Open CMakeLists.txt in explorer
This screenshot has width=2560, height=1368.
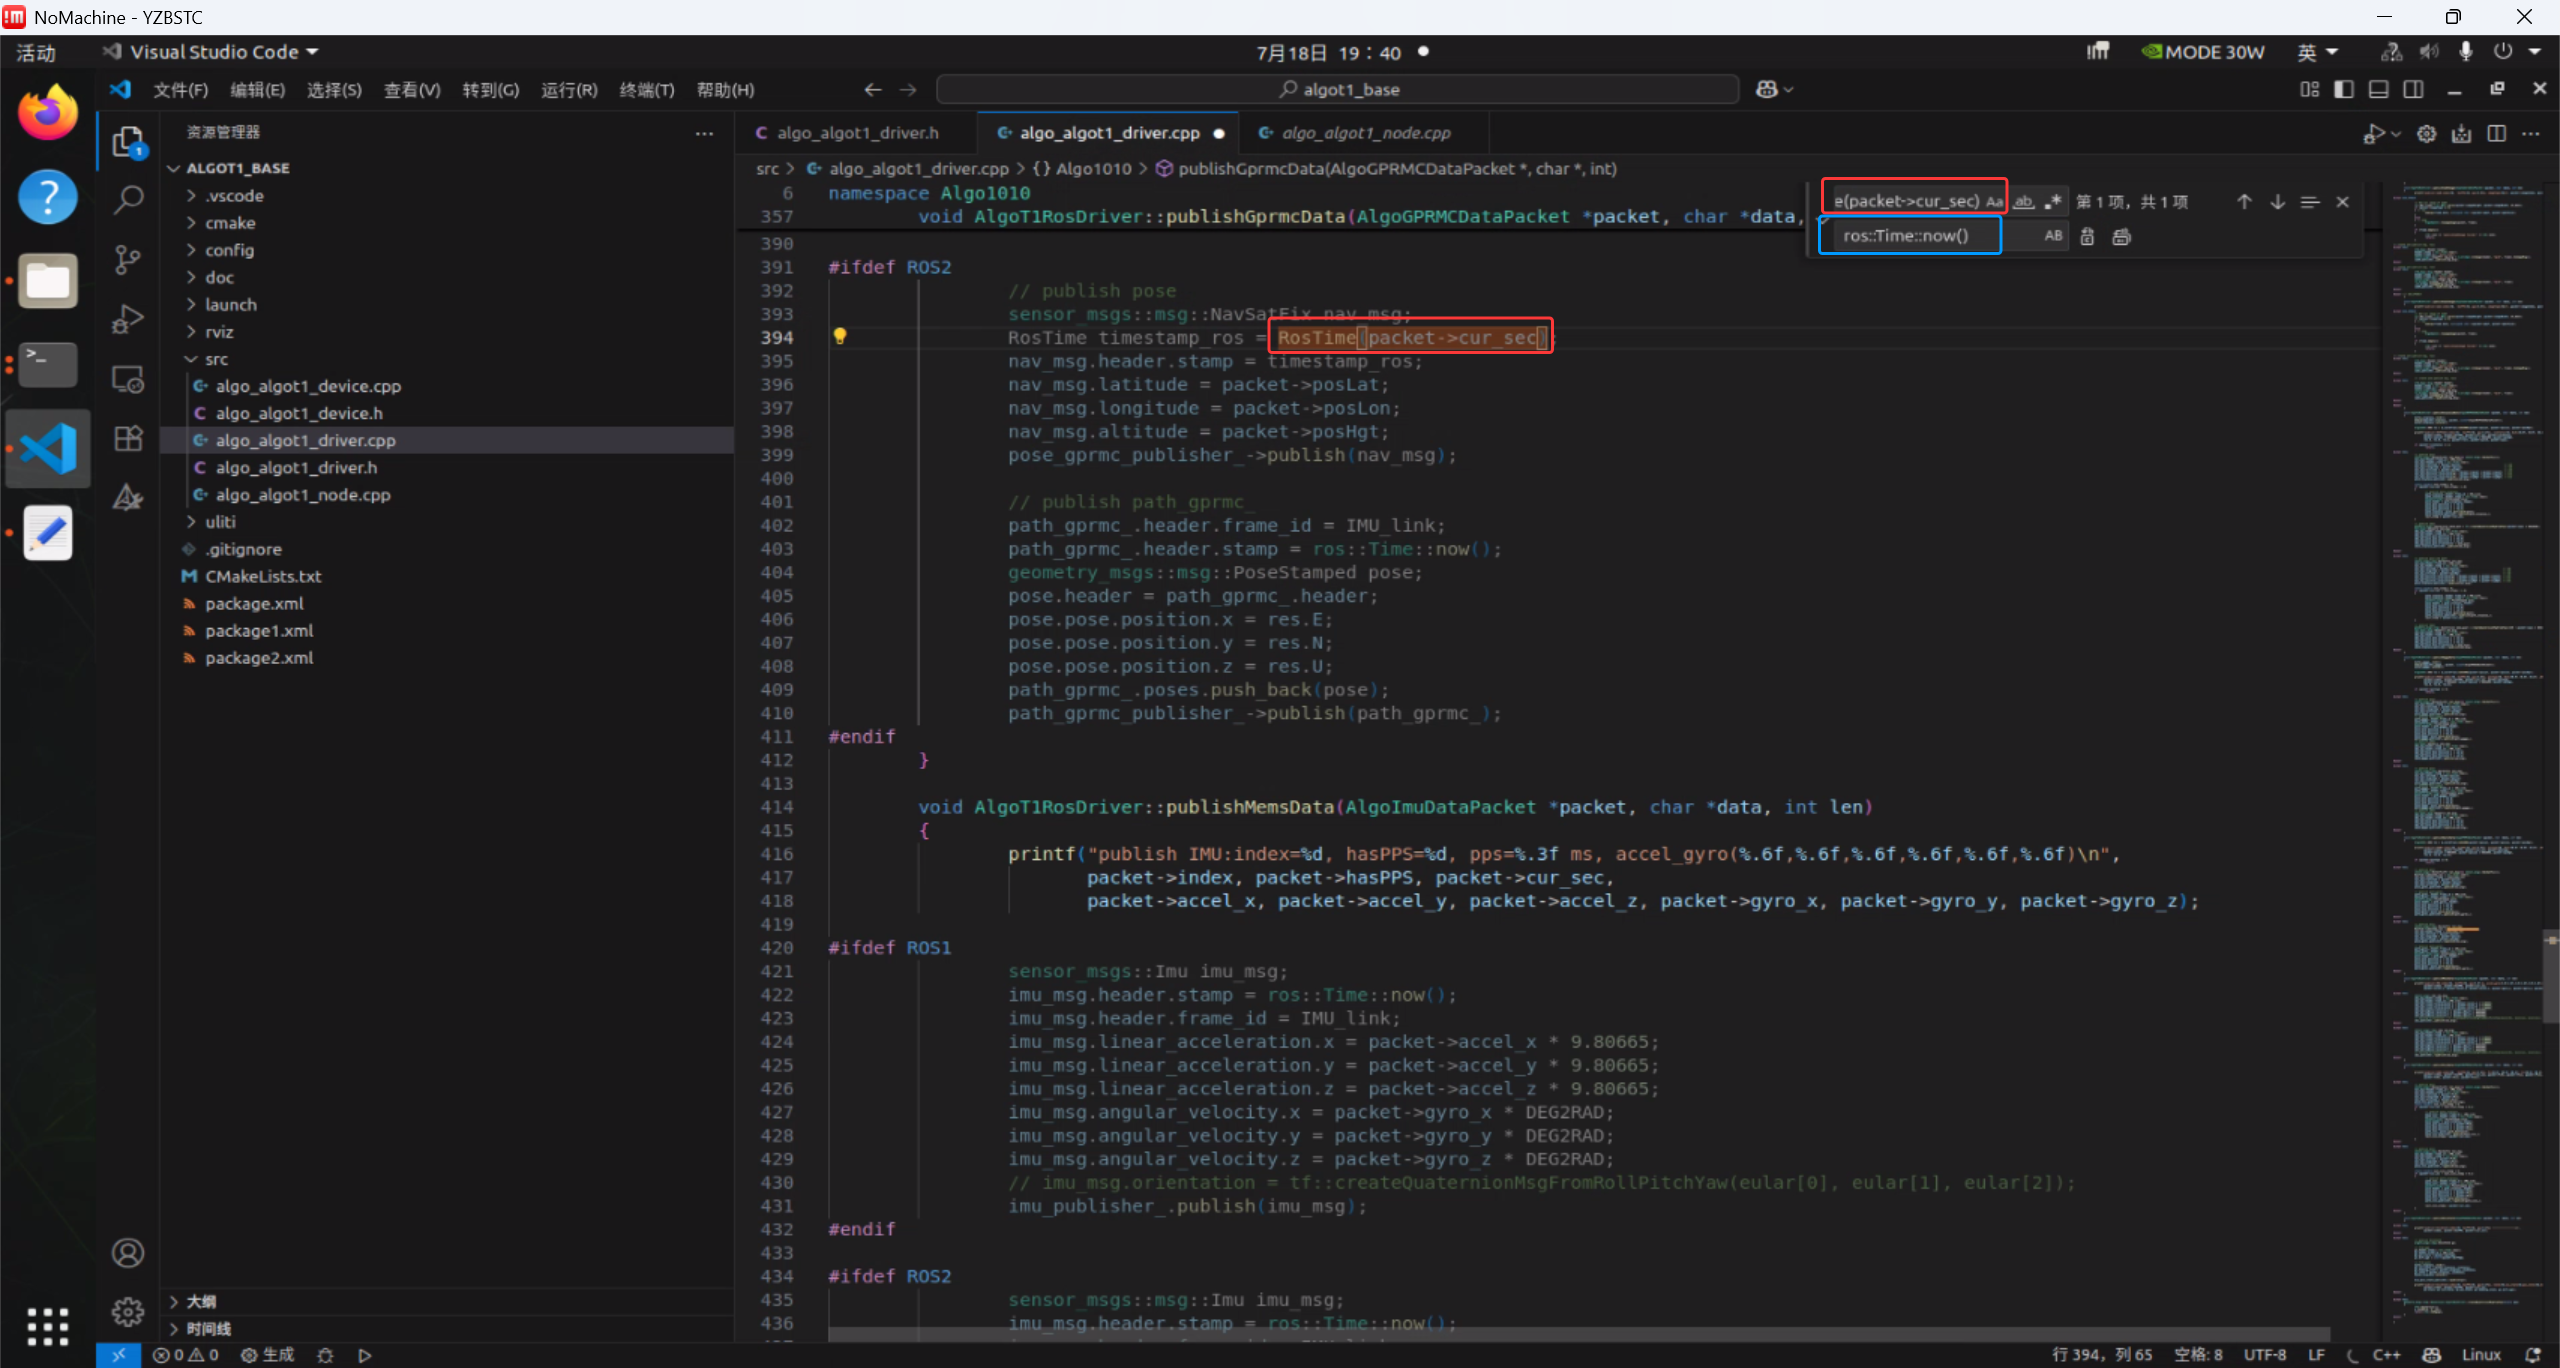tap(263, 576)
